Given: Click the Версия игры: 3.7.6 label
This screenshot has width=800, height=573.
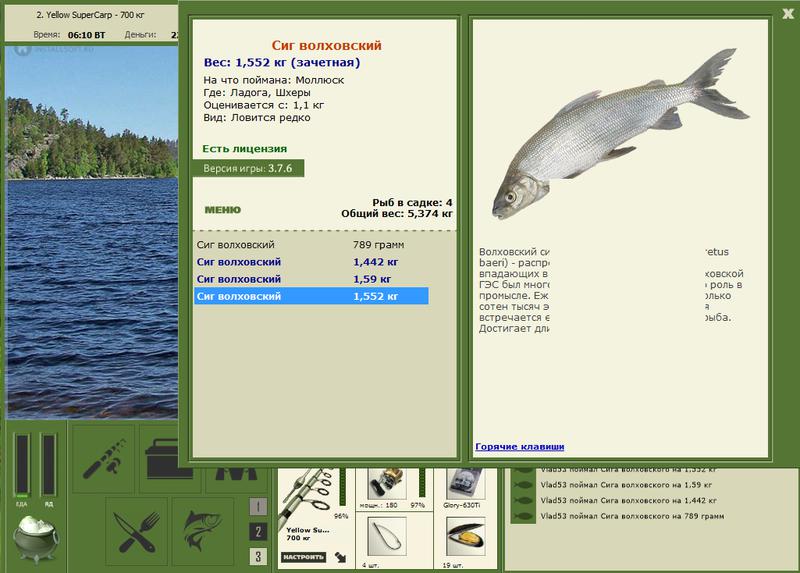Looking at the screenshot, I should click(x=248, y=168).
